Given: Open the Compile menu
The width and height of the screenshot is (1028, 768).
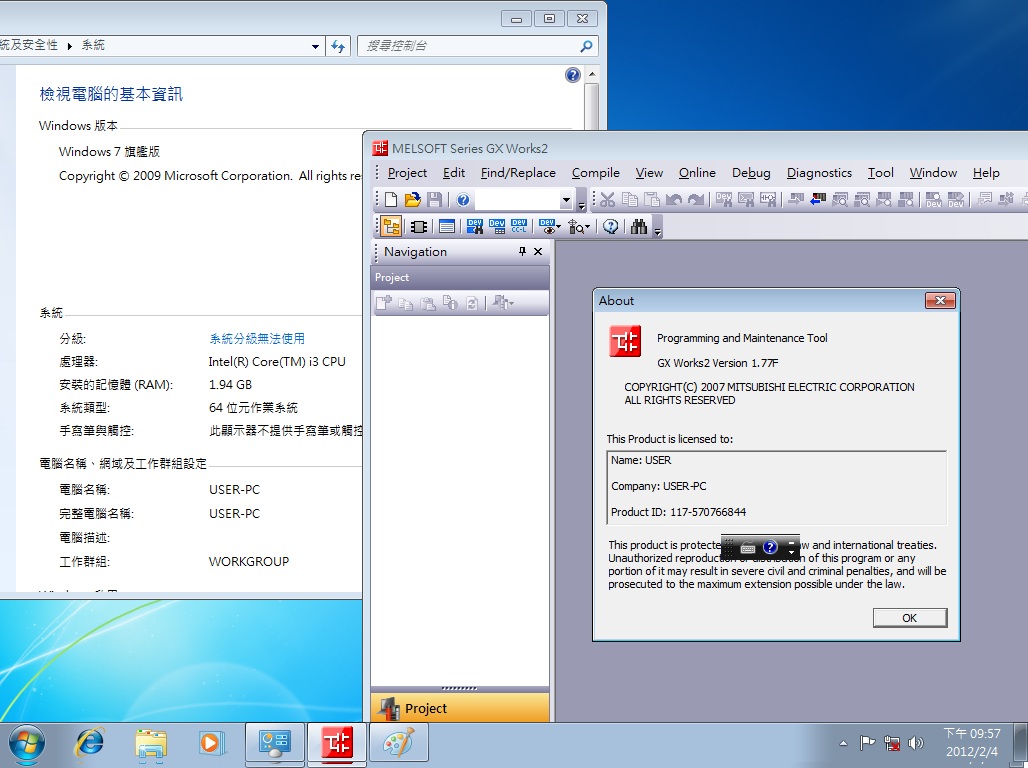Looking at the screenshot, I should (595, 173).
